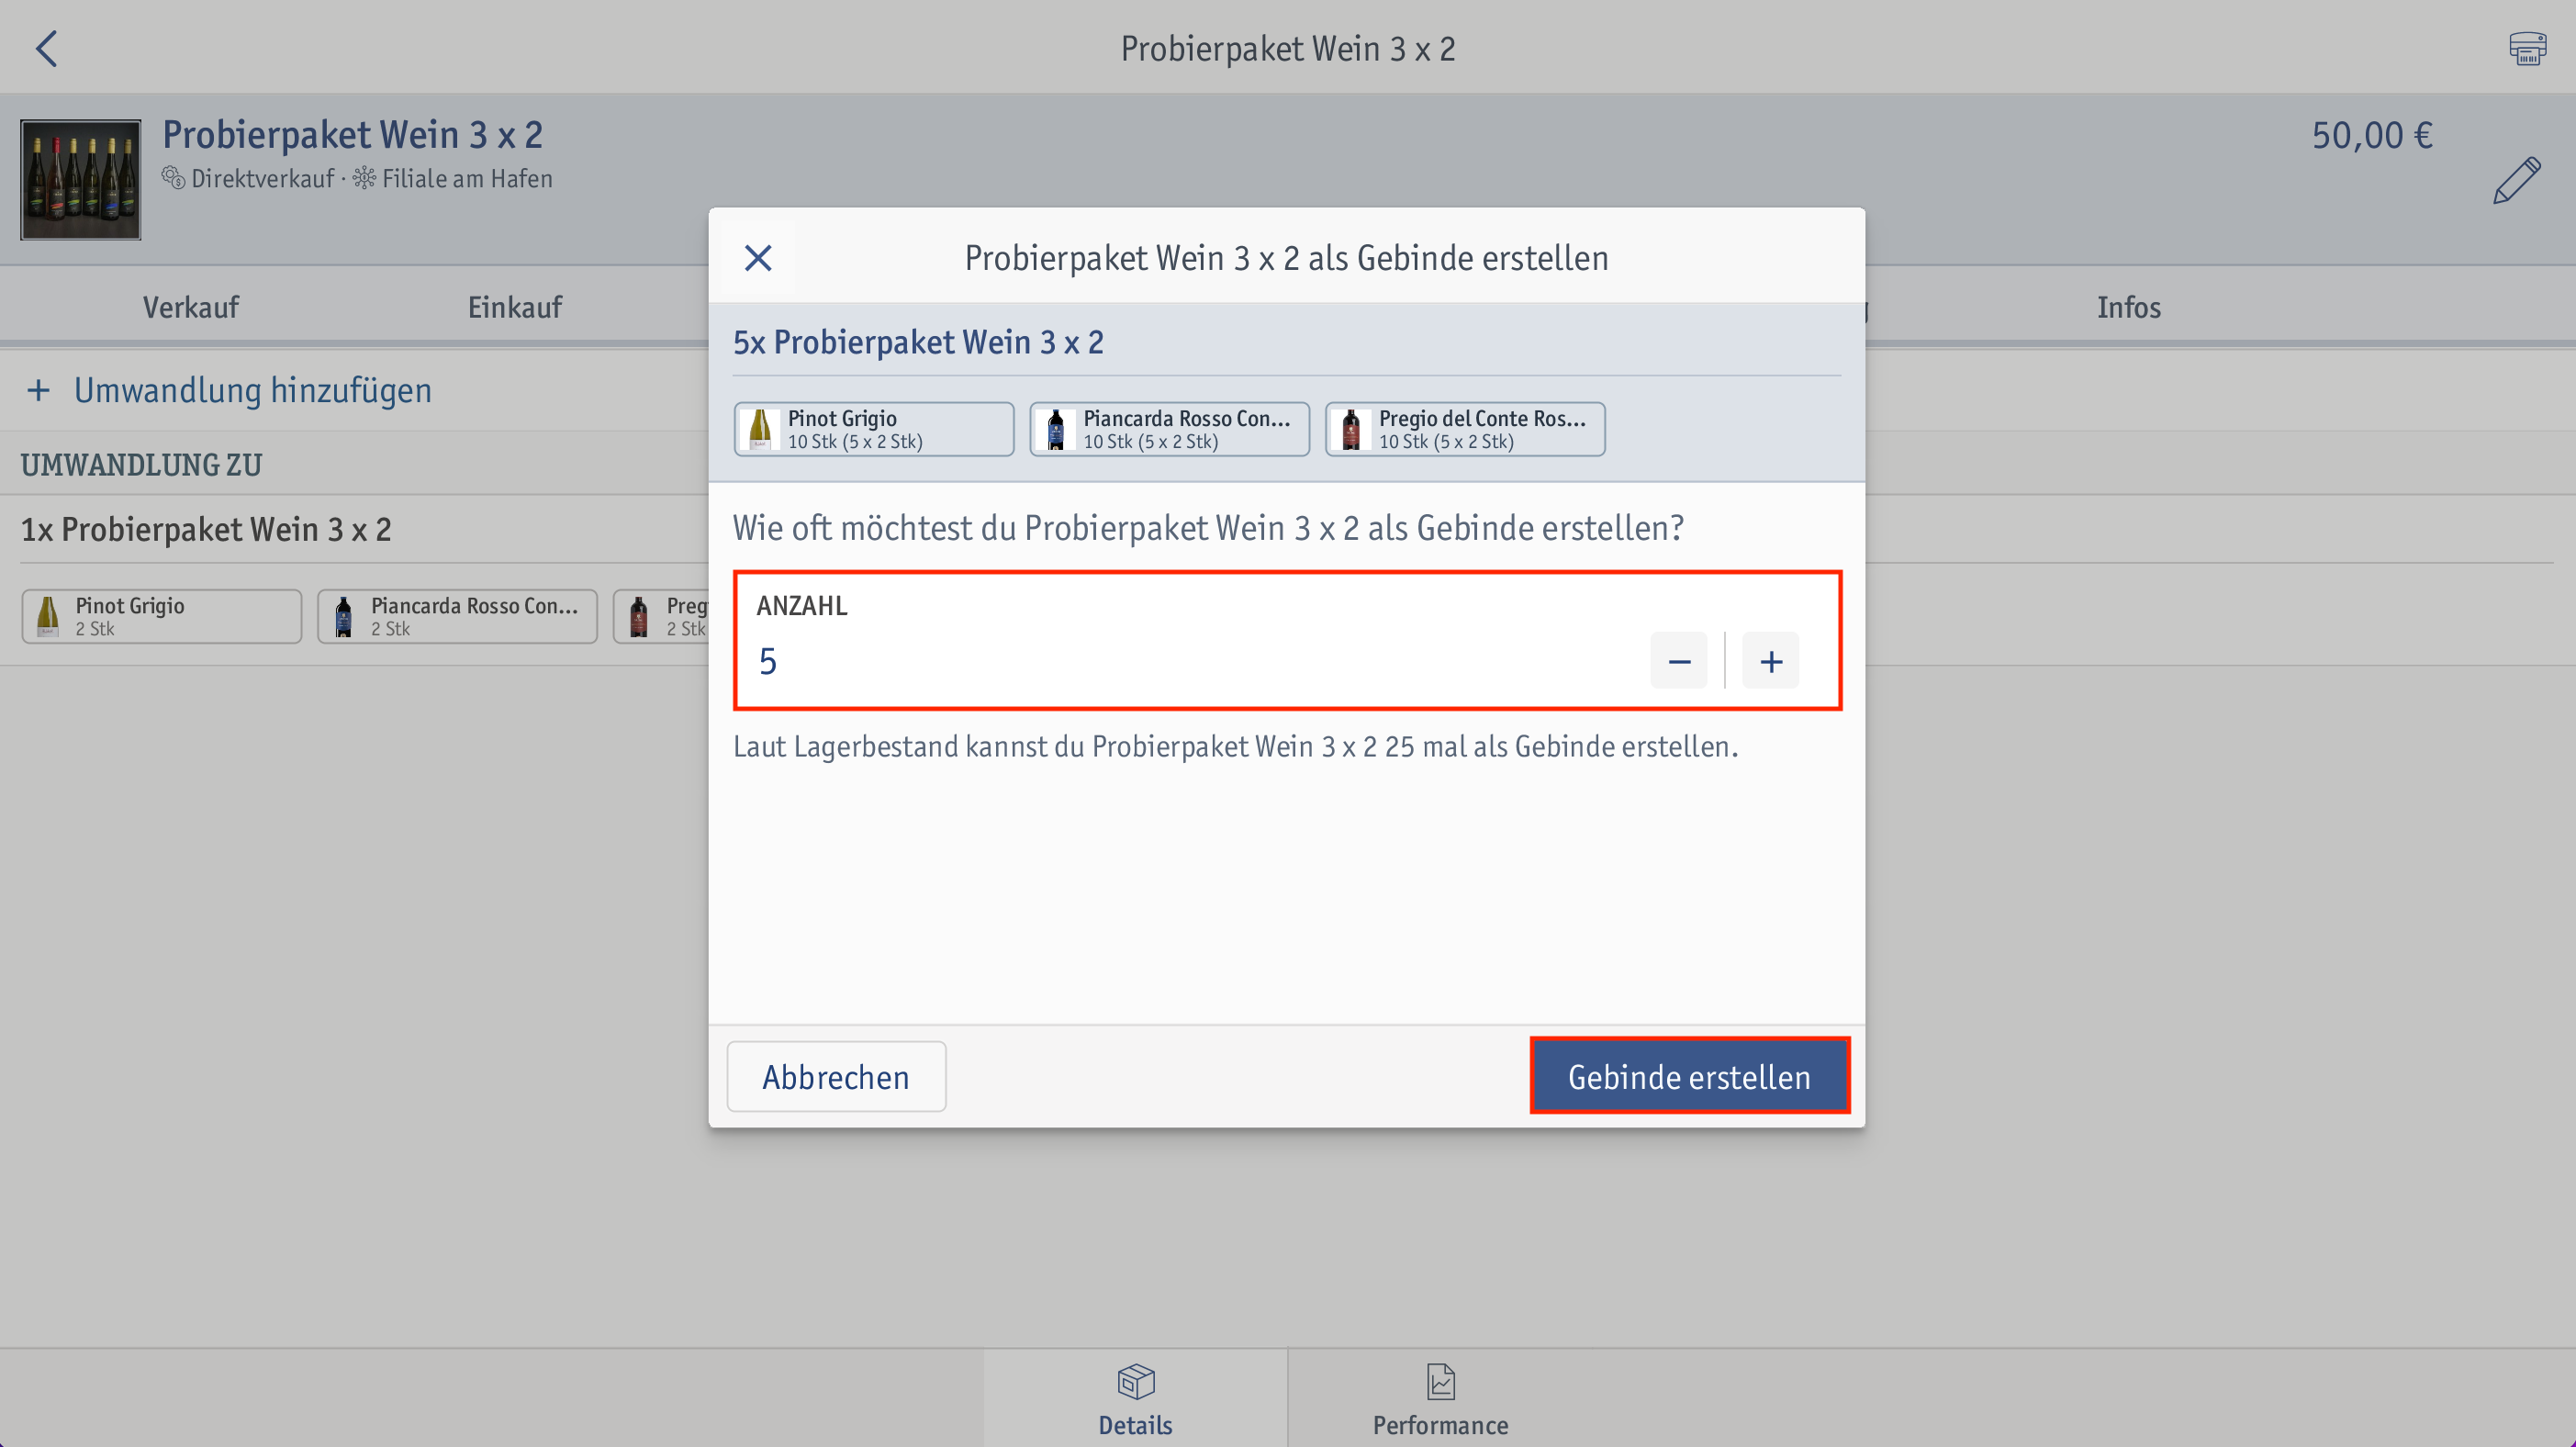Select the Verkauf tab
2576x1447 pixels.
click(x=191, y=308)
